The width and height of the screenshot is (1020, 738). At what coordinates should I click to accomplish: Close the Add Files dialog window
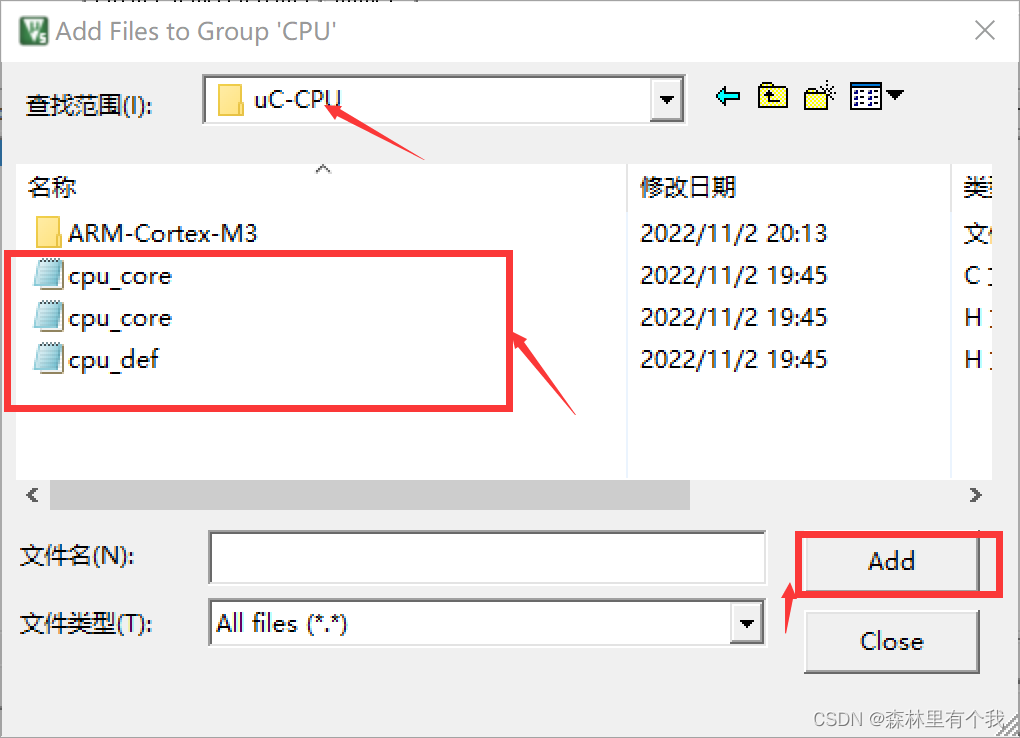[984, 30]
